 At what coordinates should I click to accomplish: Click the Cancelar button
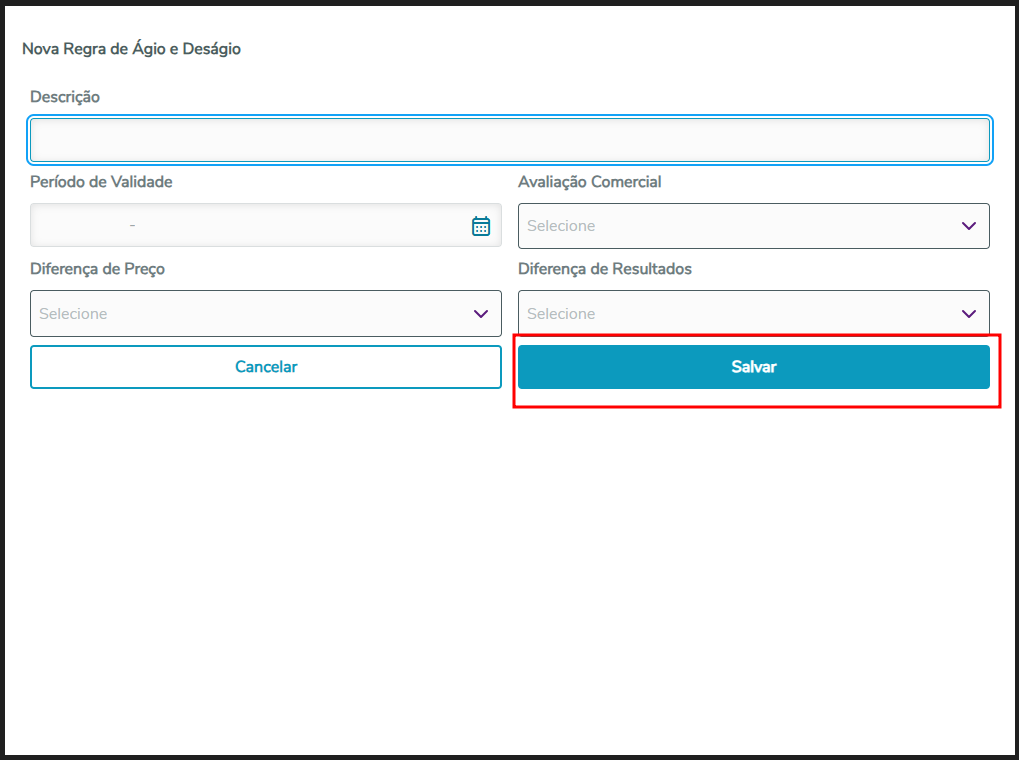pyautogui.click(x=266, y=367)
